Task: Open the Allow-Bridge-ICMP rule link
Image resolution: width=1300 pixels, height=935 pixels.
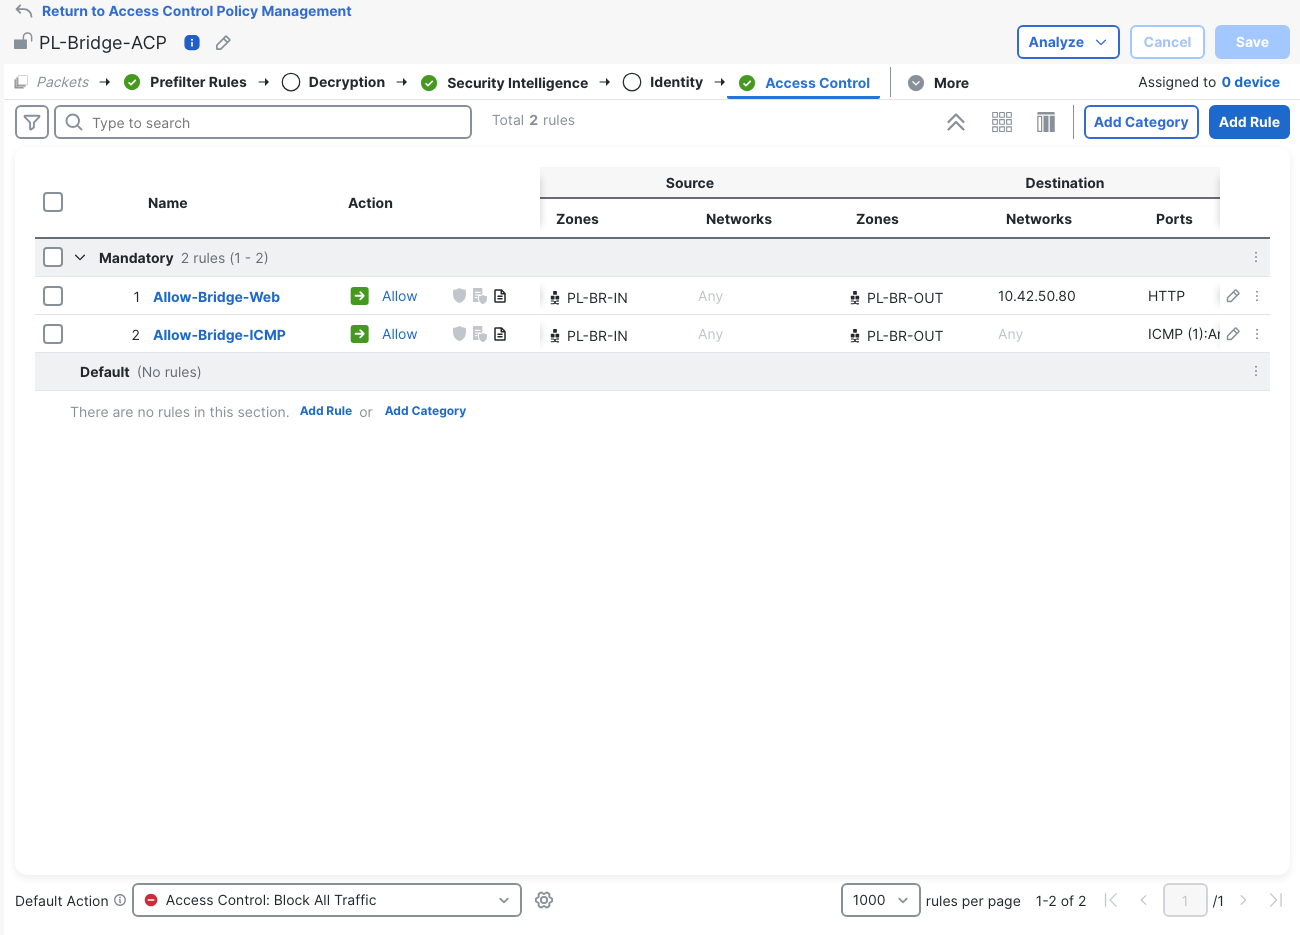Action: [219, 335]
